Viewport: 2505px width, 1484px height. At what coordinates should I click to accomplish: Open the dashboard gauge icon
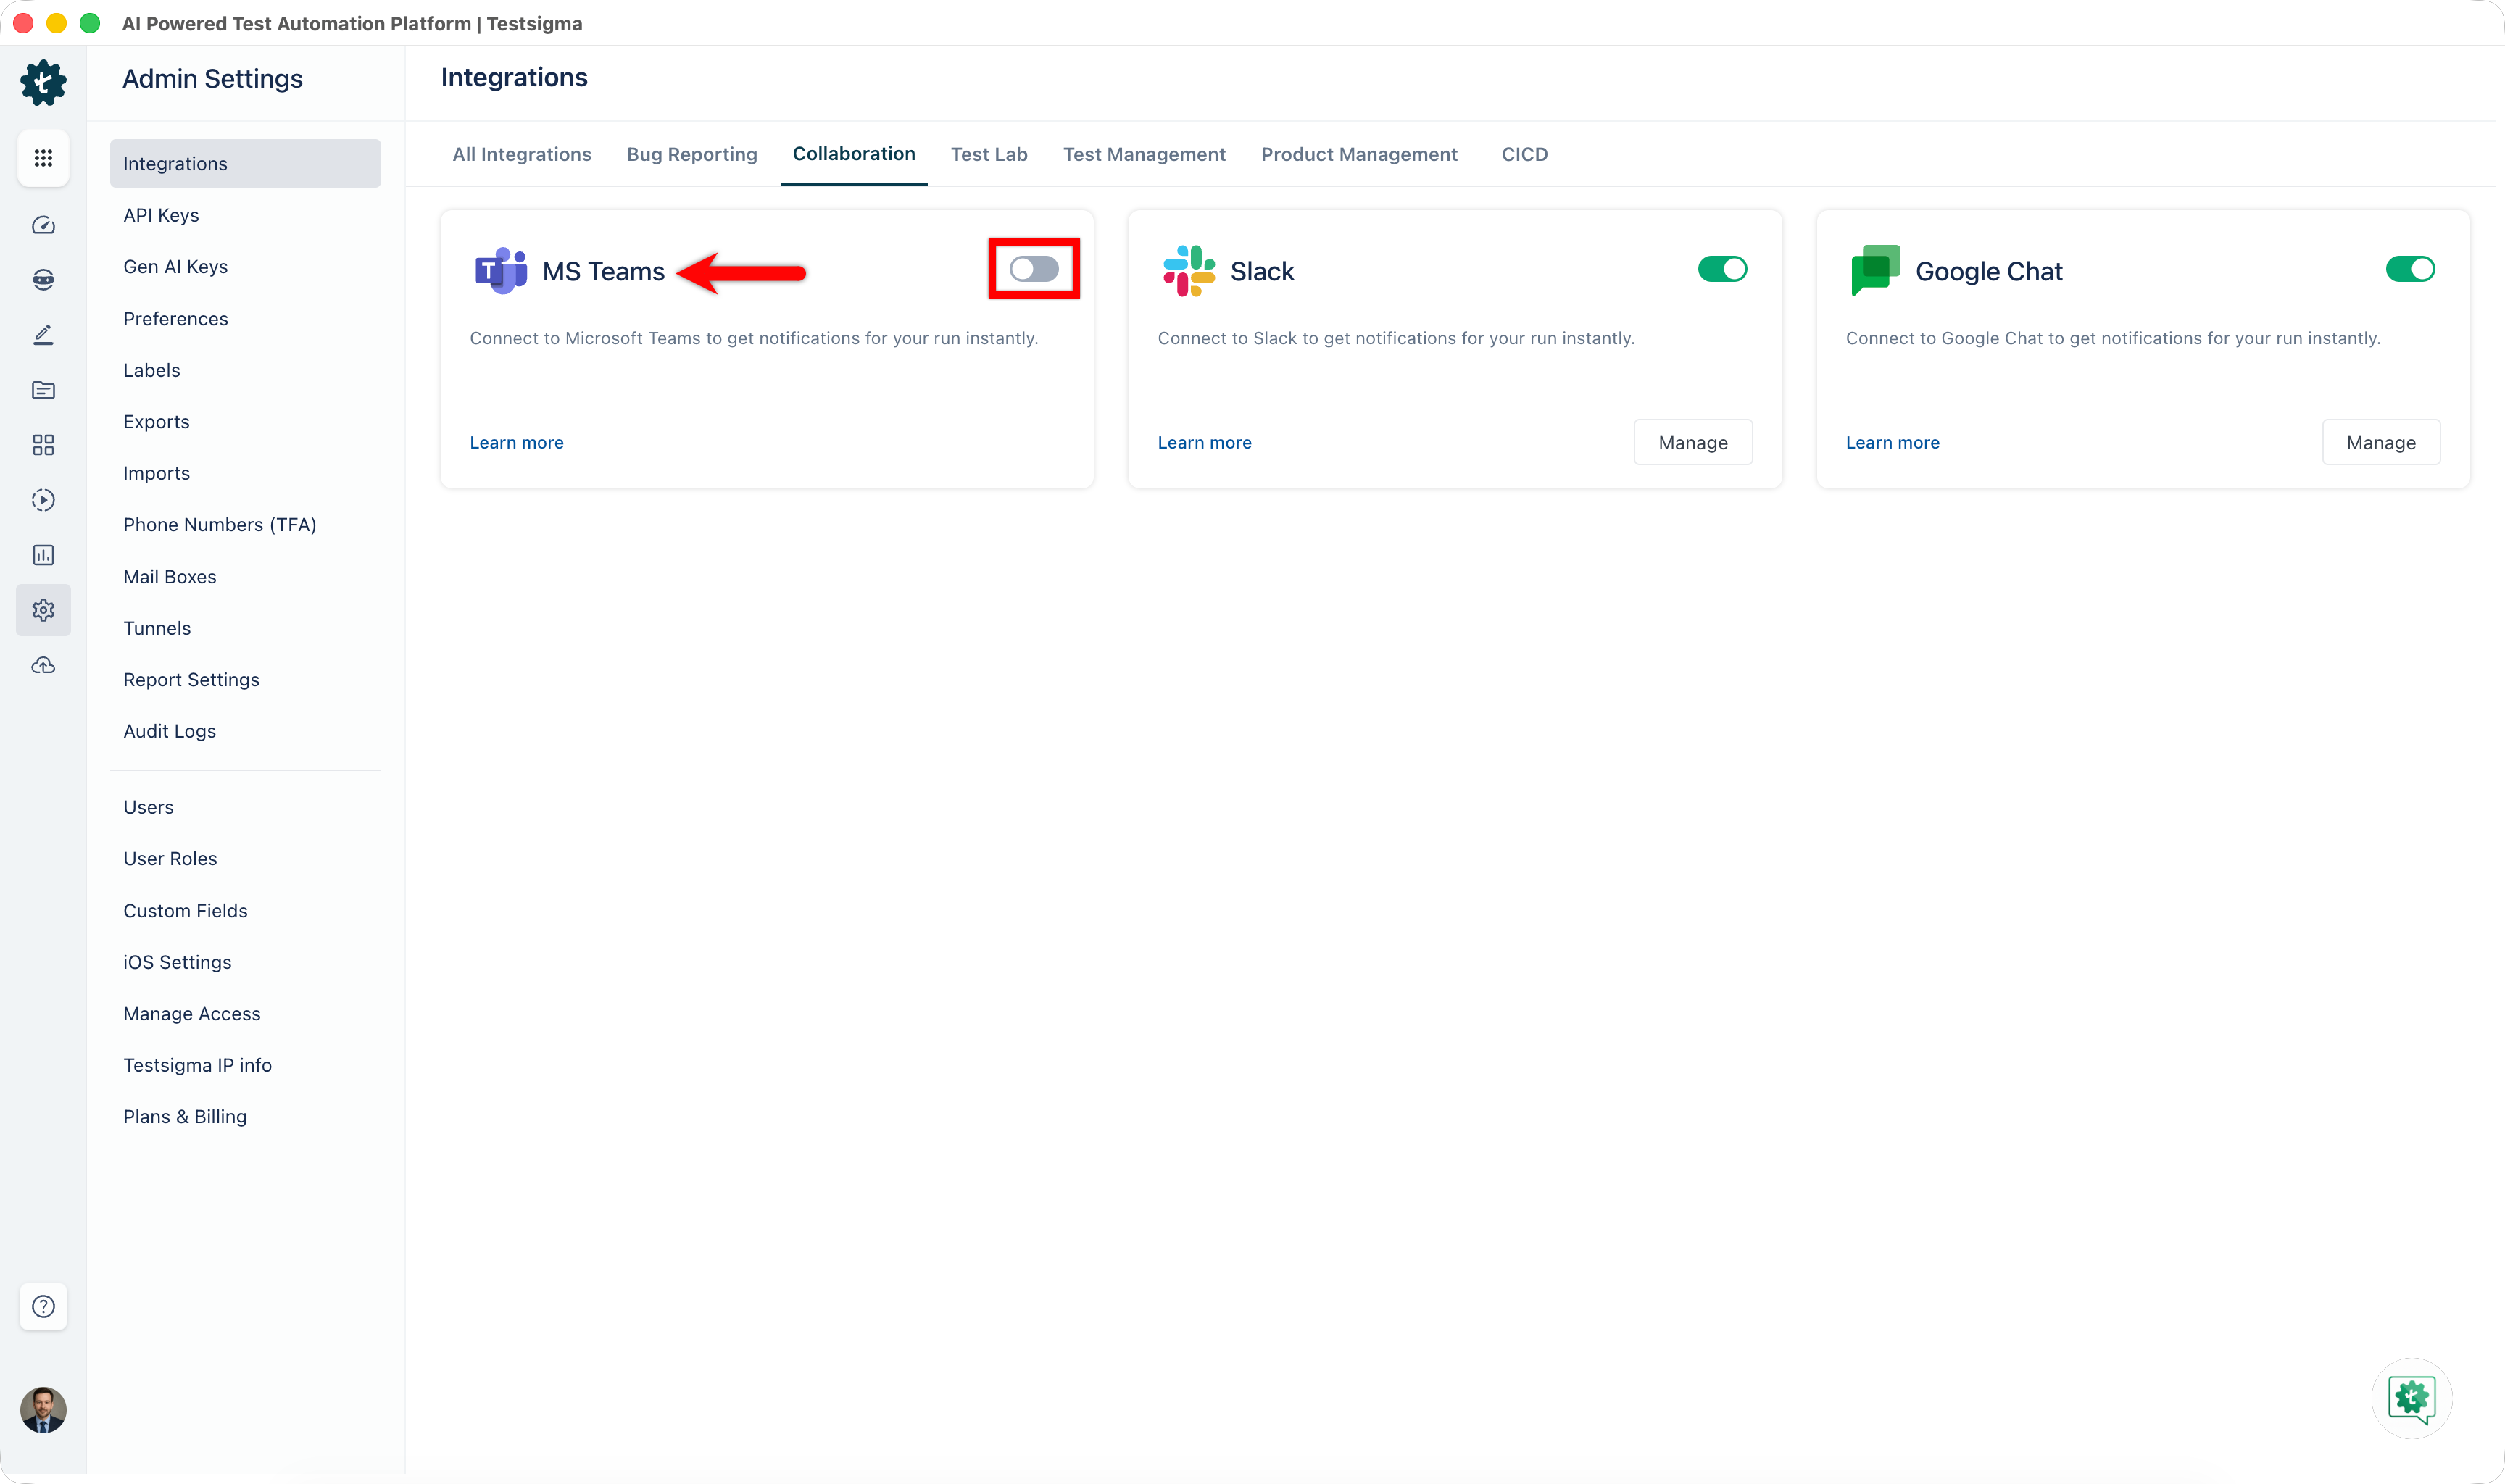tap(43, 225)
